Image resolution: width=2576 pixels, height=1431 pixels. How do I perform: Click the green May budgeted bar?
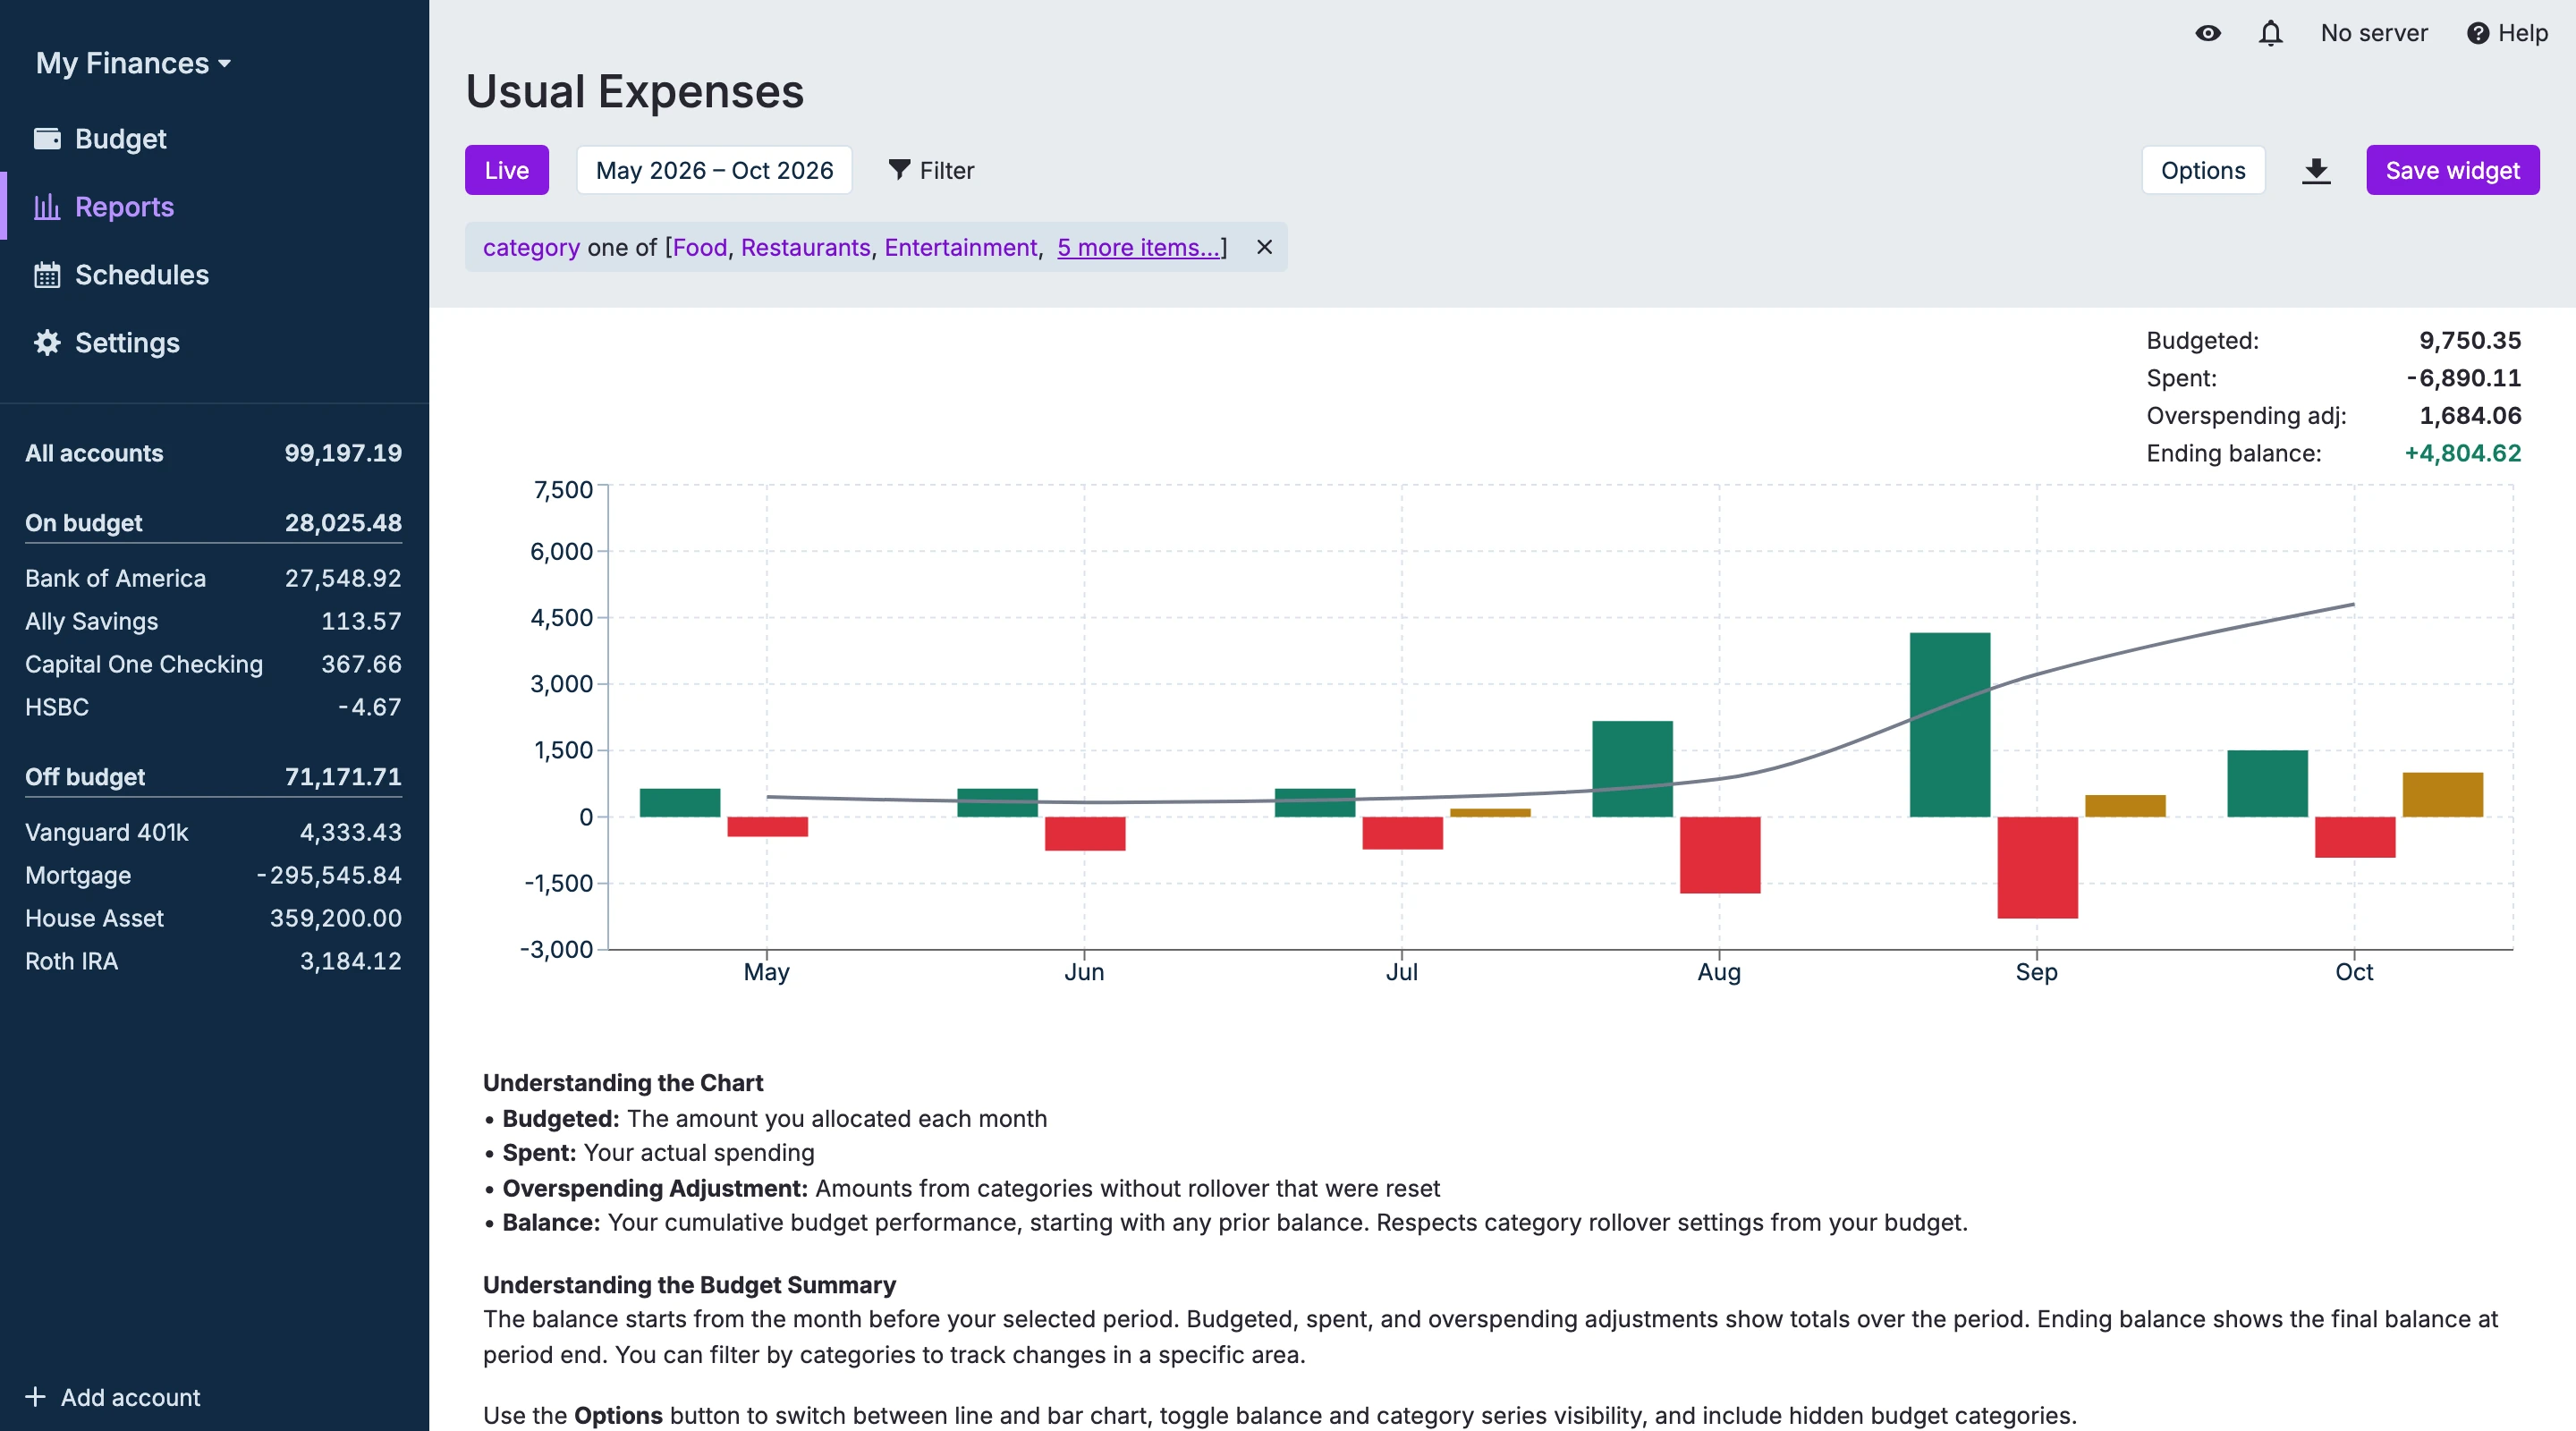pos(680,803)
